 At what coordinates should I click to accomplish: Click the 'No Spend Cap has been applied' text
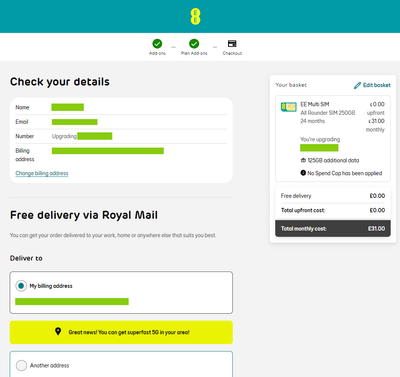pos(345,173)
